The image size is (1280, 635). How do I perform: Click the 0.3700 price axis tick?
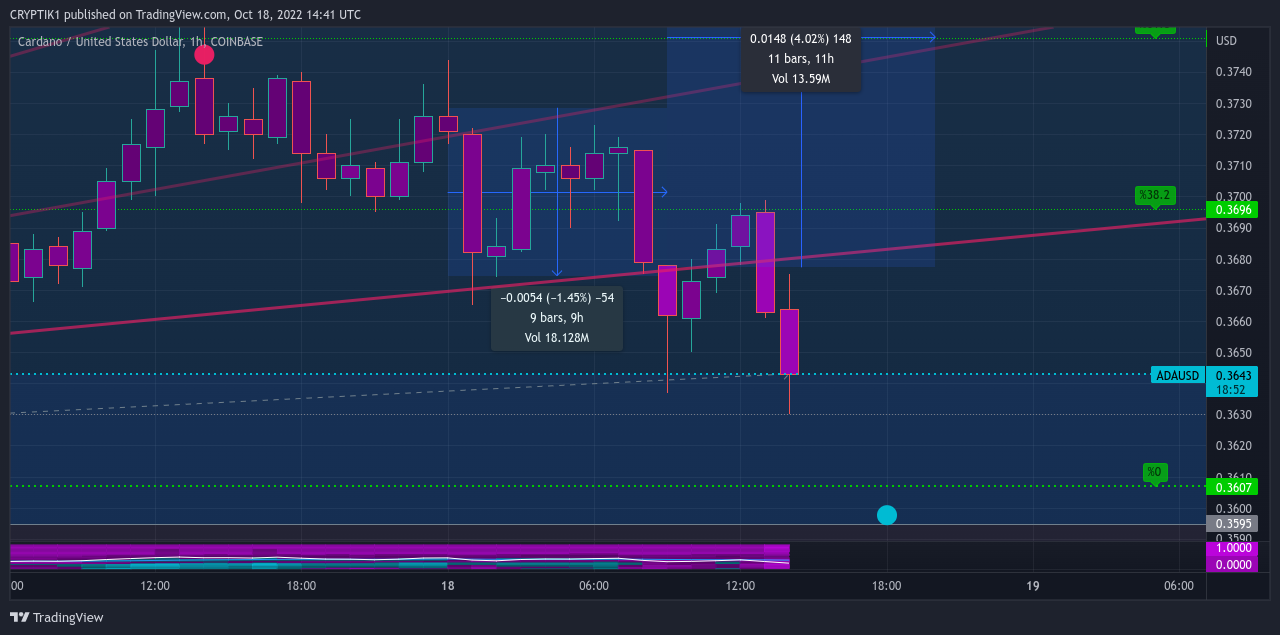click(x=1233, y=196)
